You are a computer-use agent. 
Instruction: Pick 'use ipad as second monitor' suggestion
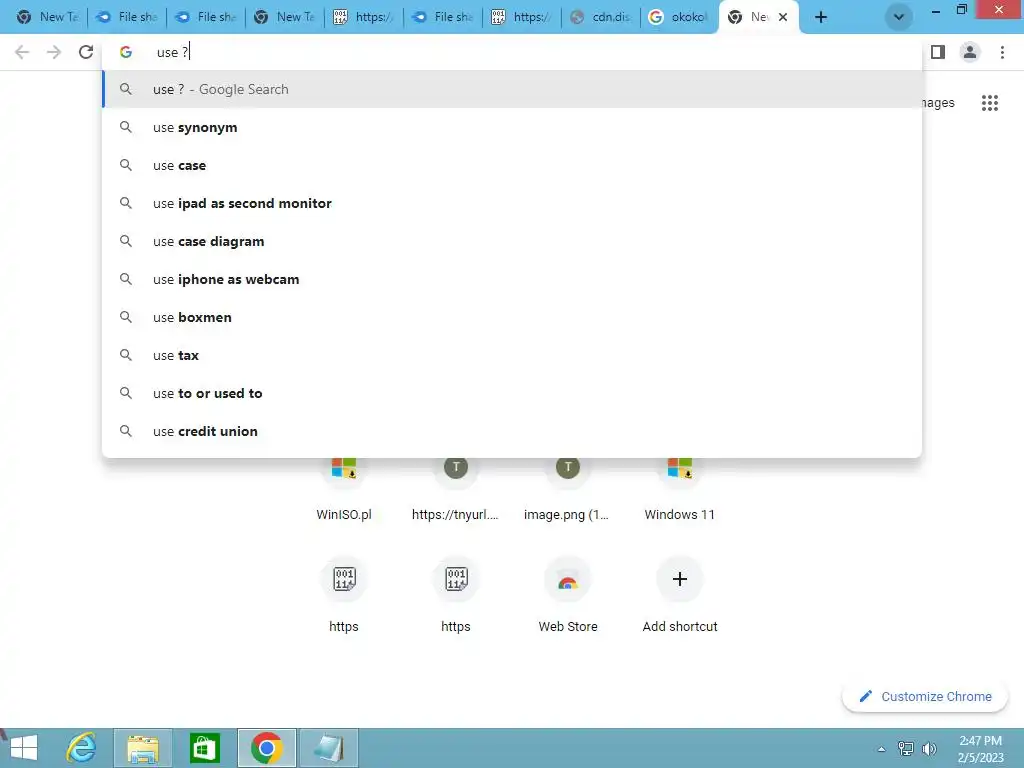click(x=512, y=203)
